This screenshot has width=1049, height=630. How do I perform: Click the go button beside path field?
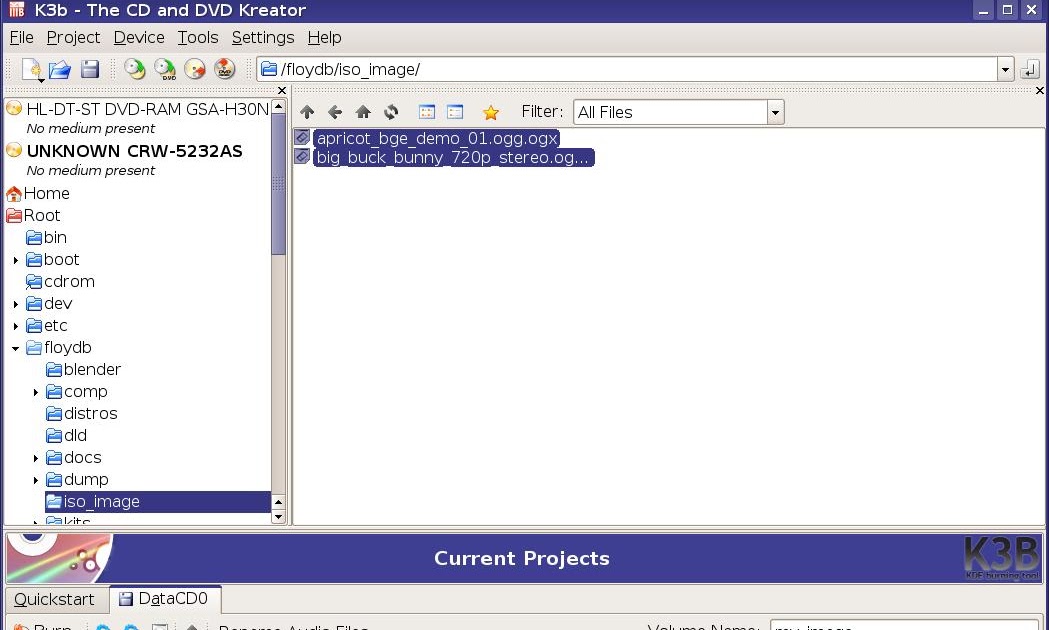pyautogui.click(x=1030, y=69)
